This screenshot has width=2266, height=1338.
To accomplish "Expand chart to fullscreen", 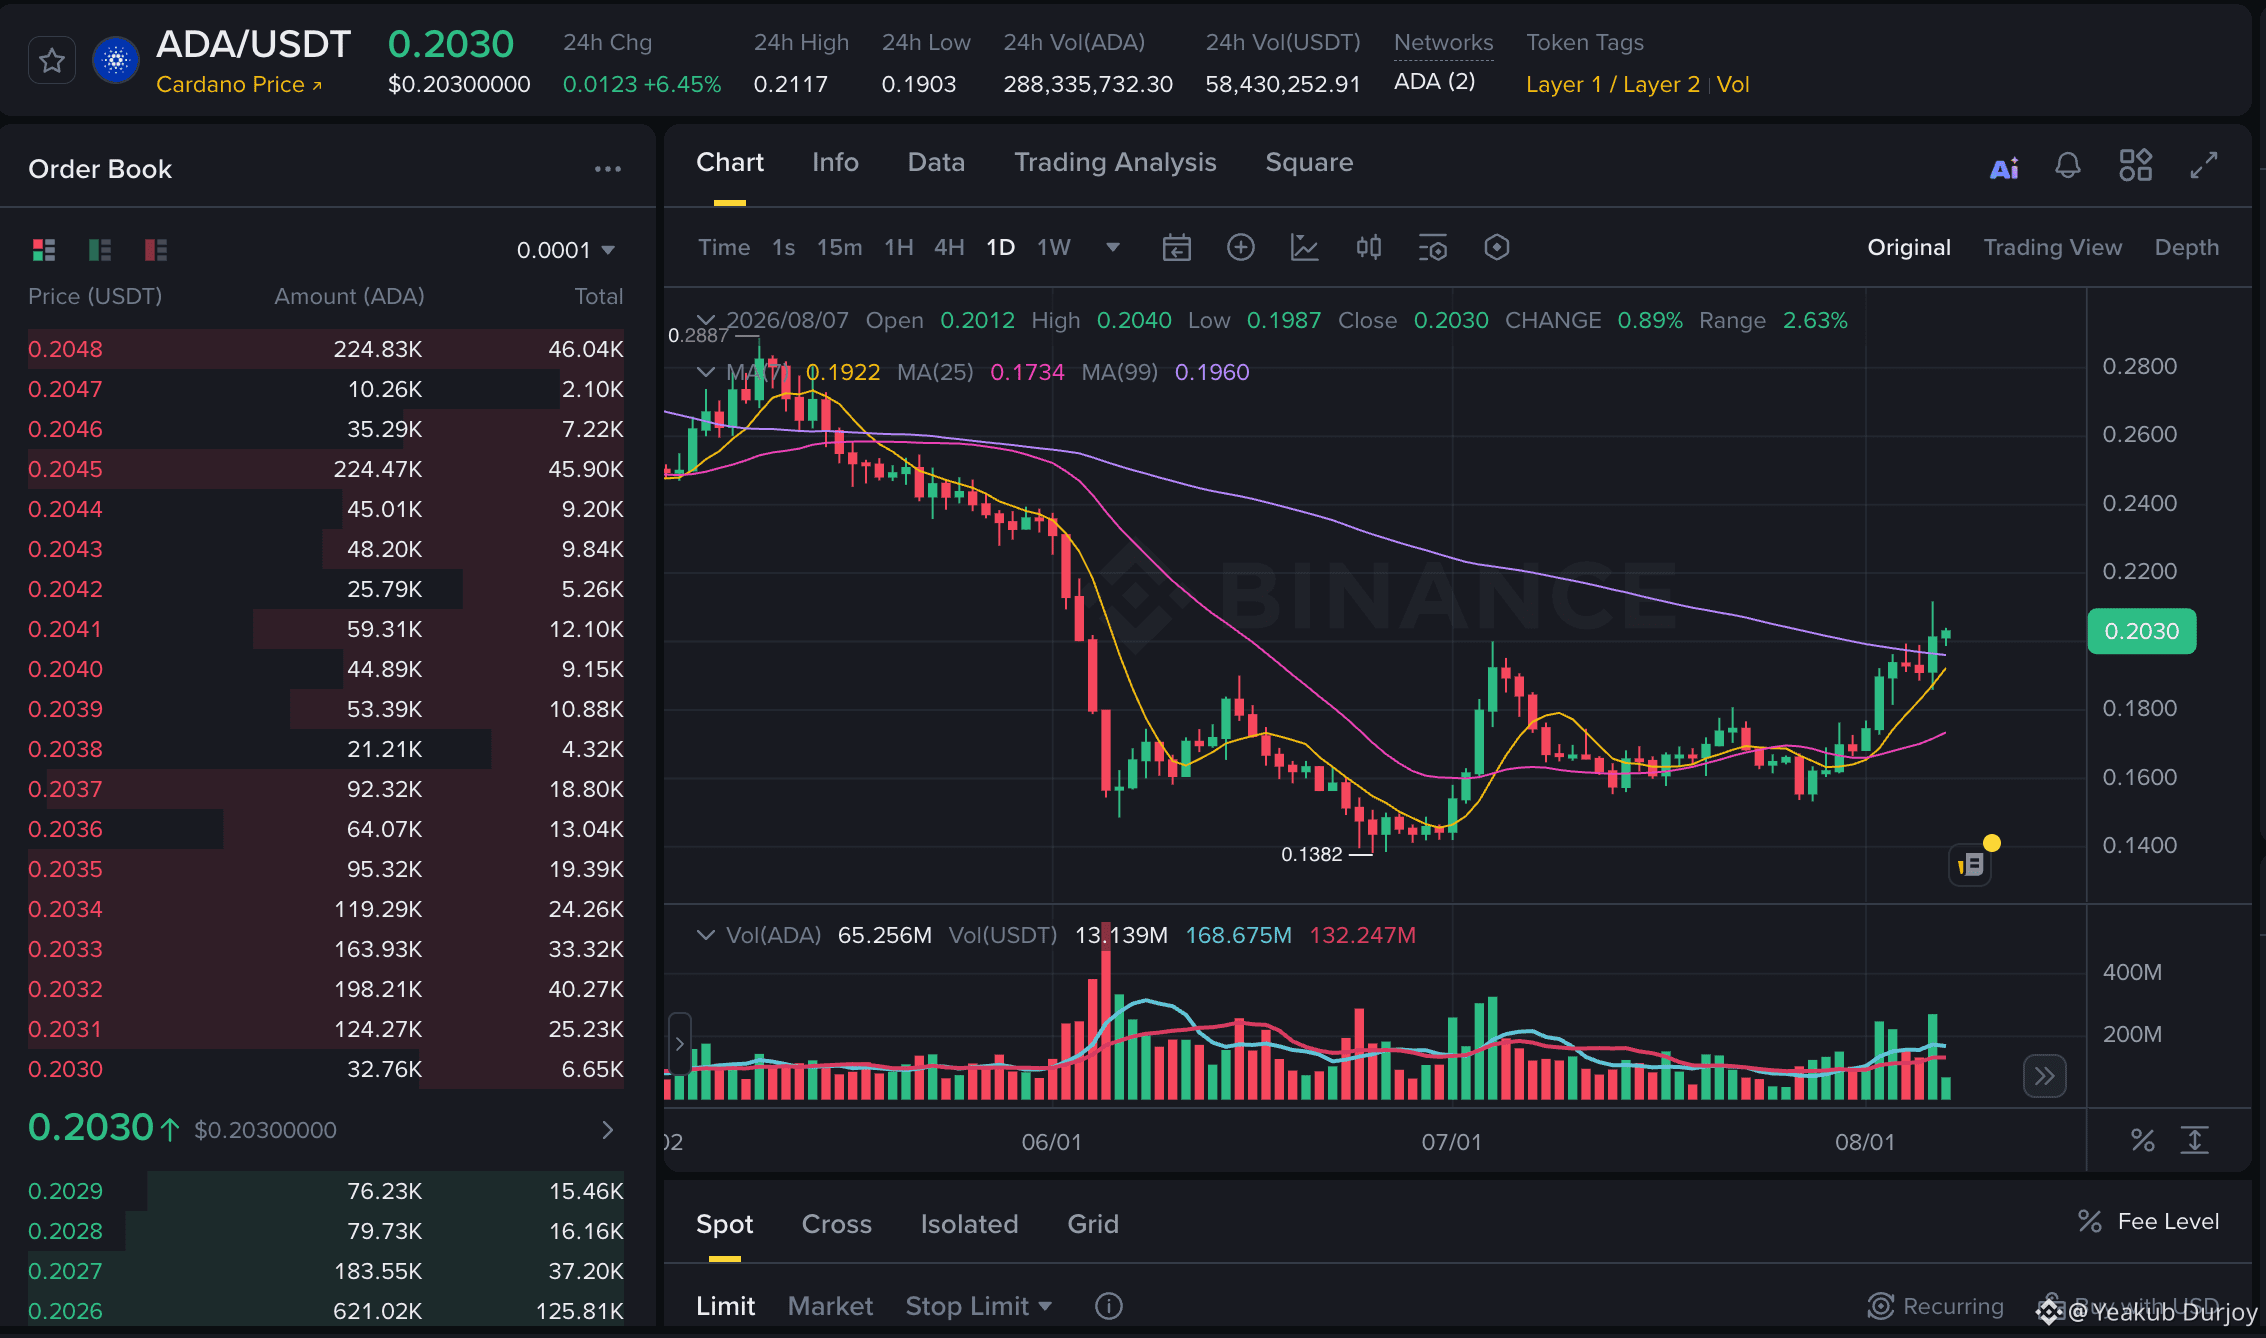I will [x=2204, y=165].
